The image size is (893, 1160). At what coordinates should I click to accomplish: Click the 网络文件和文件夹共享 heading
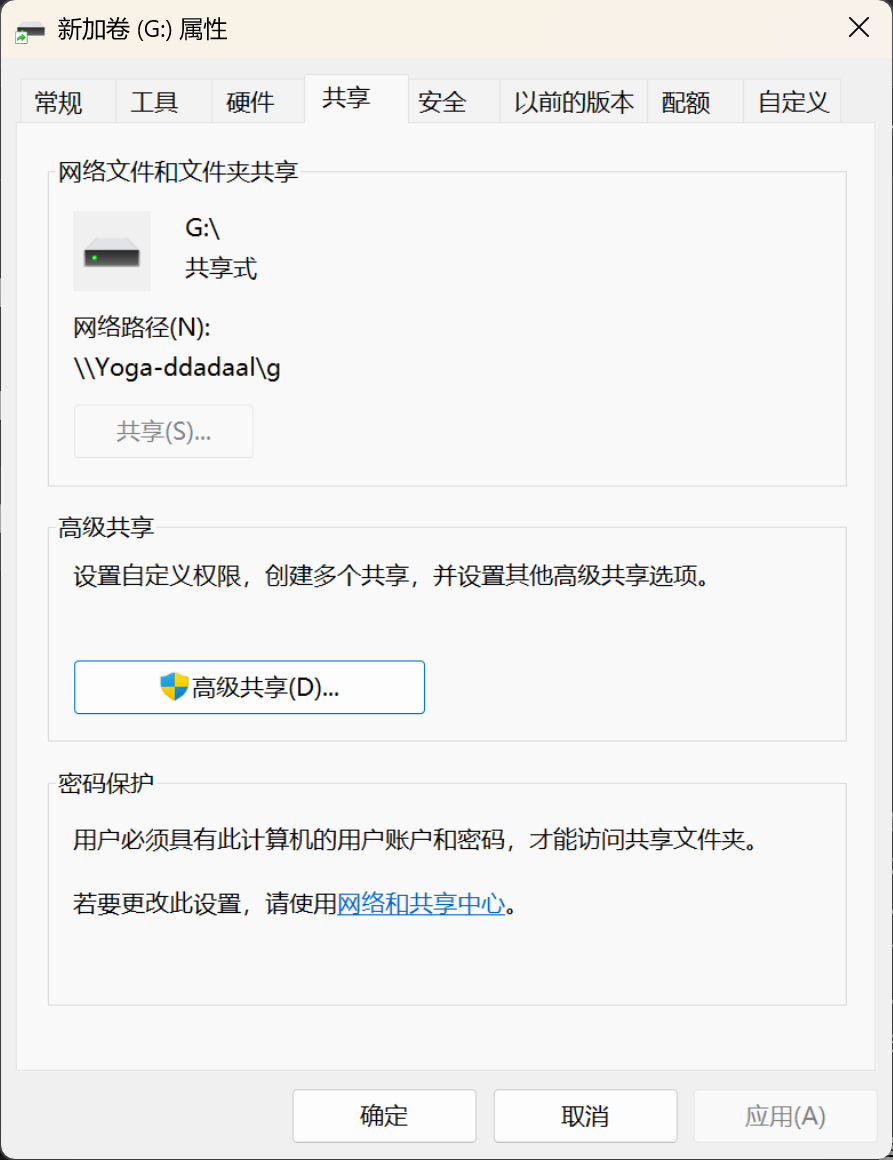[x=178, y=172]
